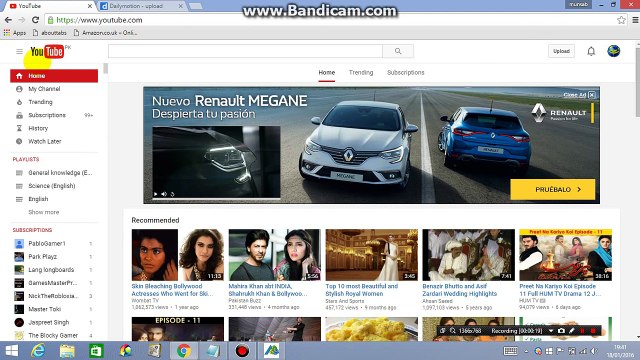Click the sidebar scrollbar handle
This screenshot has height=360, width=640.
(105, 68)
